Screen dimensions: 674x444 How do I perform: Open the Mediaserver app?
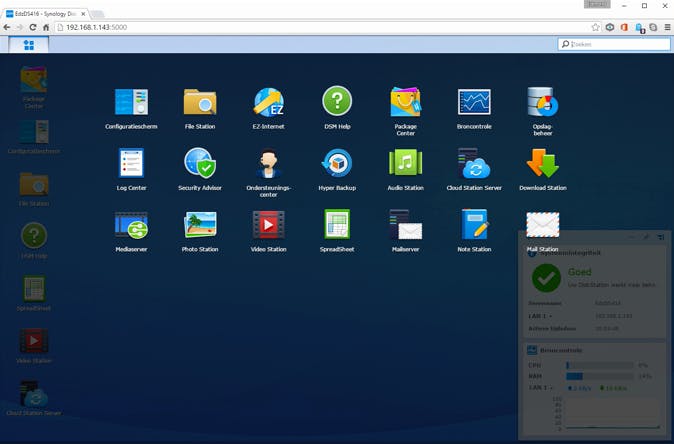(x=131, y=225)
